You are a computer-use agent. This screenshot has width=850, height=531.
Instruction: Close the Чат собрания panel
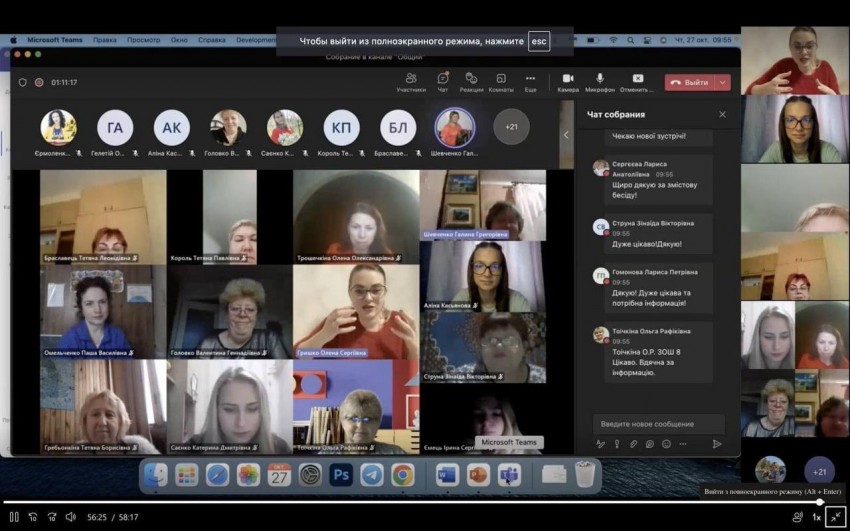(722, 114)
